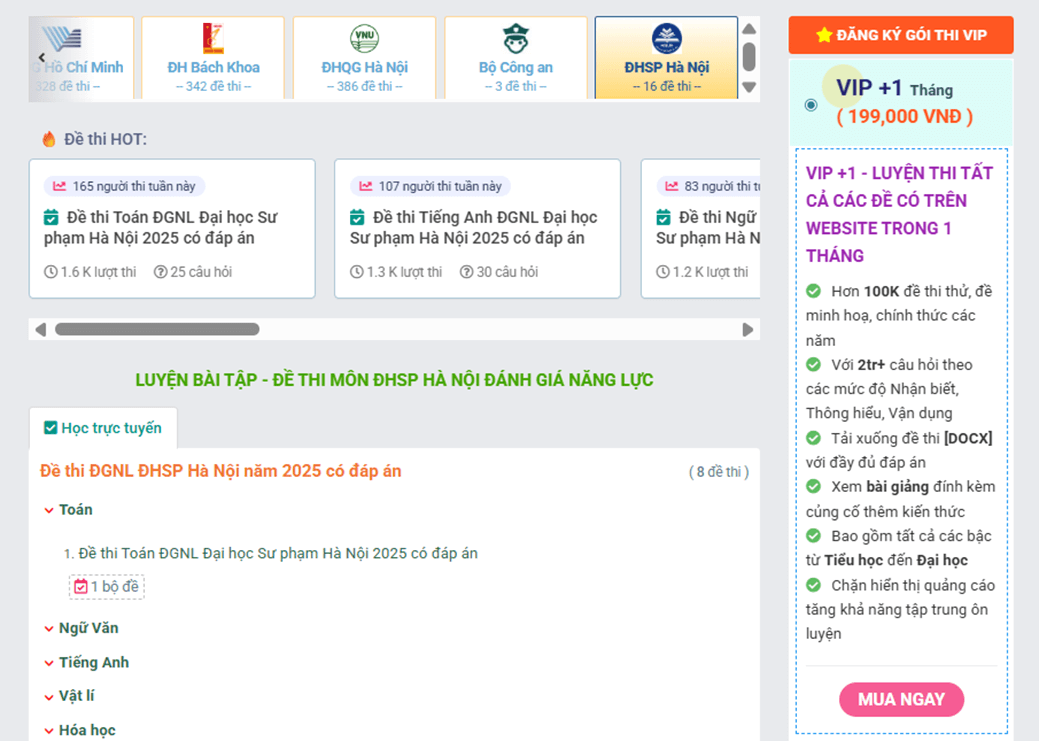Viewport: 1039px width, 741px height.
Task: Click the ĐH Bách Khoa logo icon
Action: (x=213, y=39)
